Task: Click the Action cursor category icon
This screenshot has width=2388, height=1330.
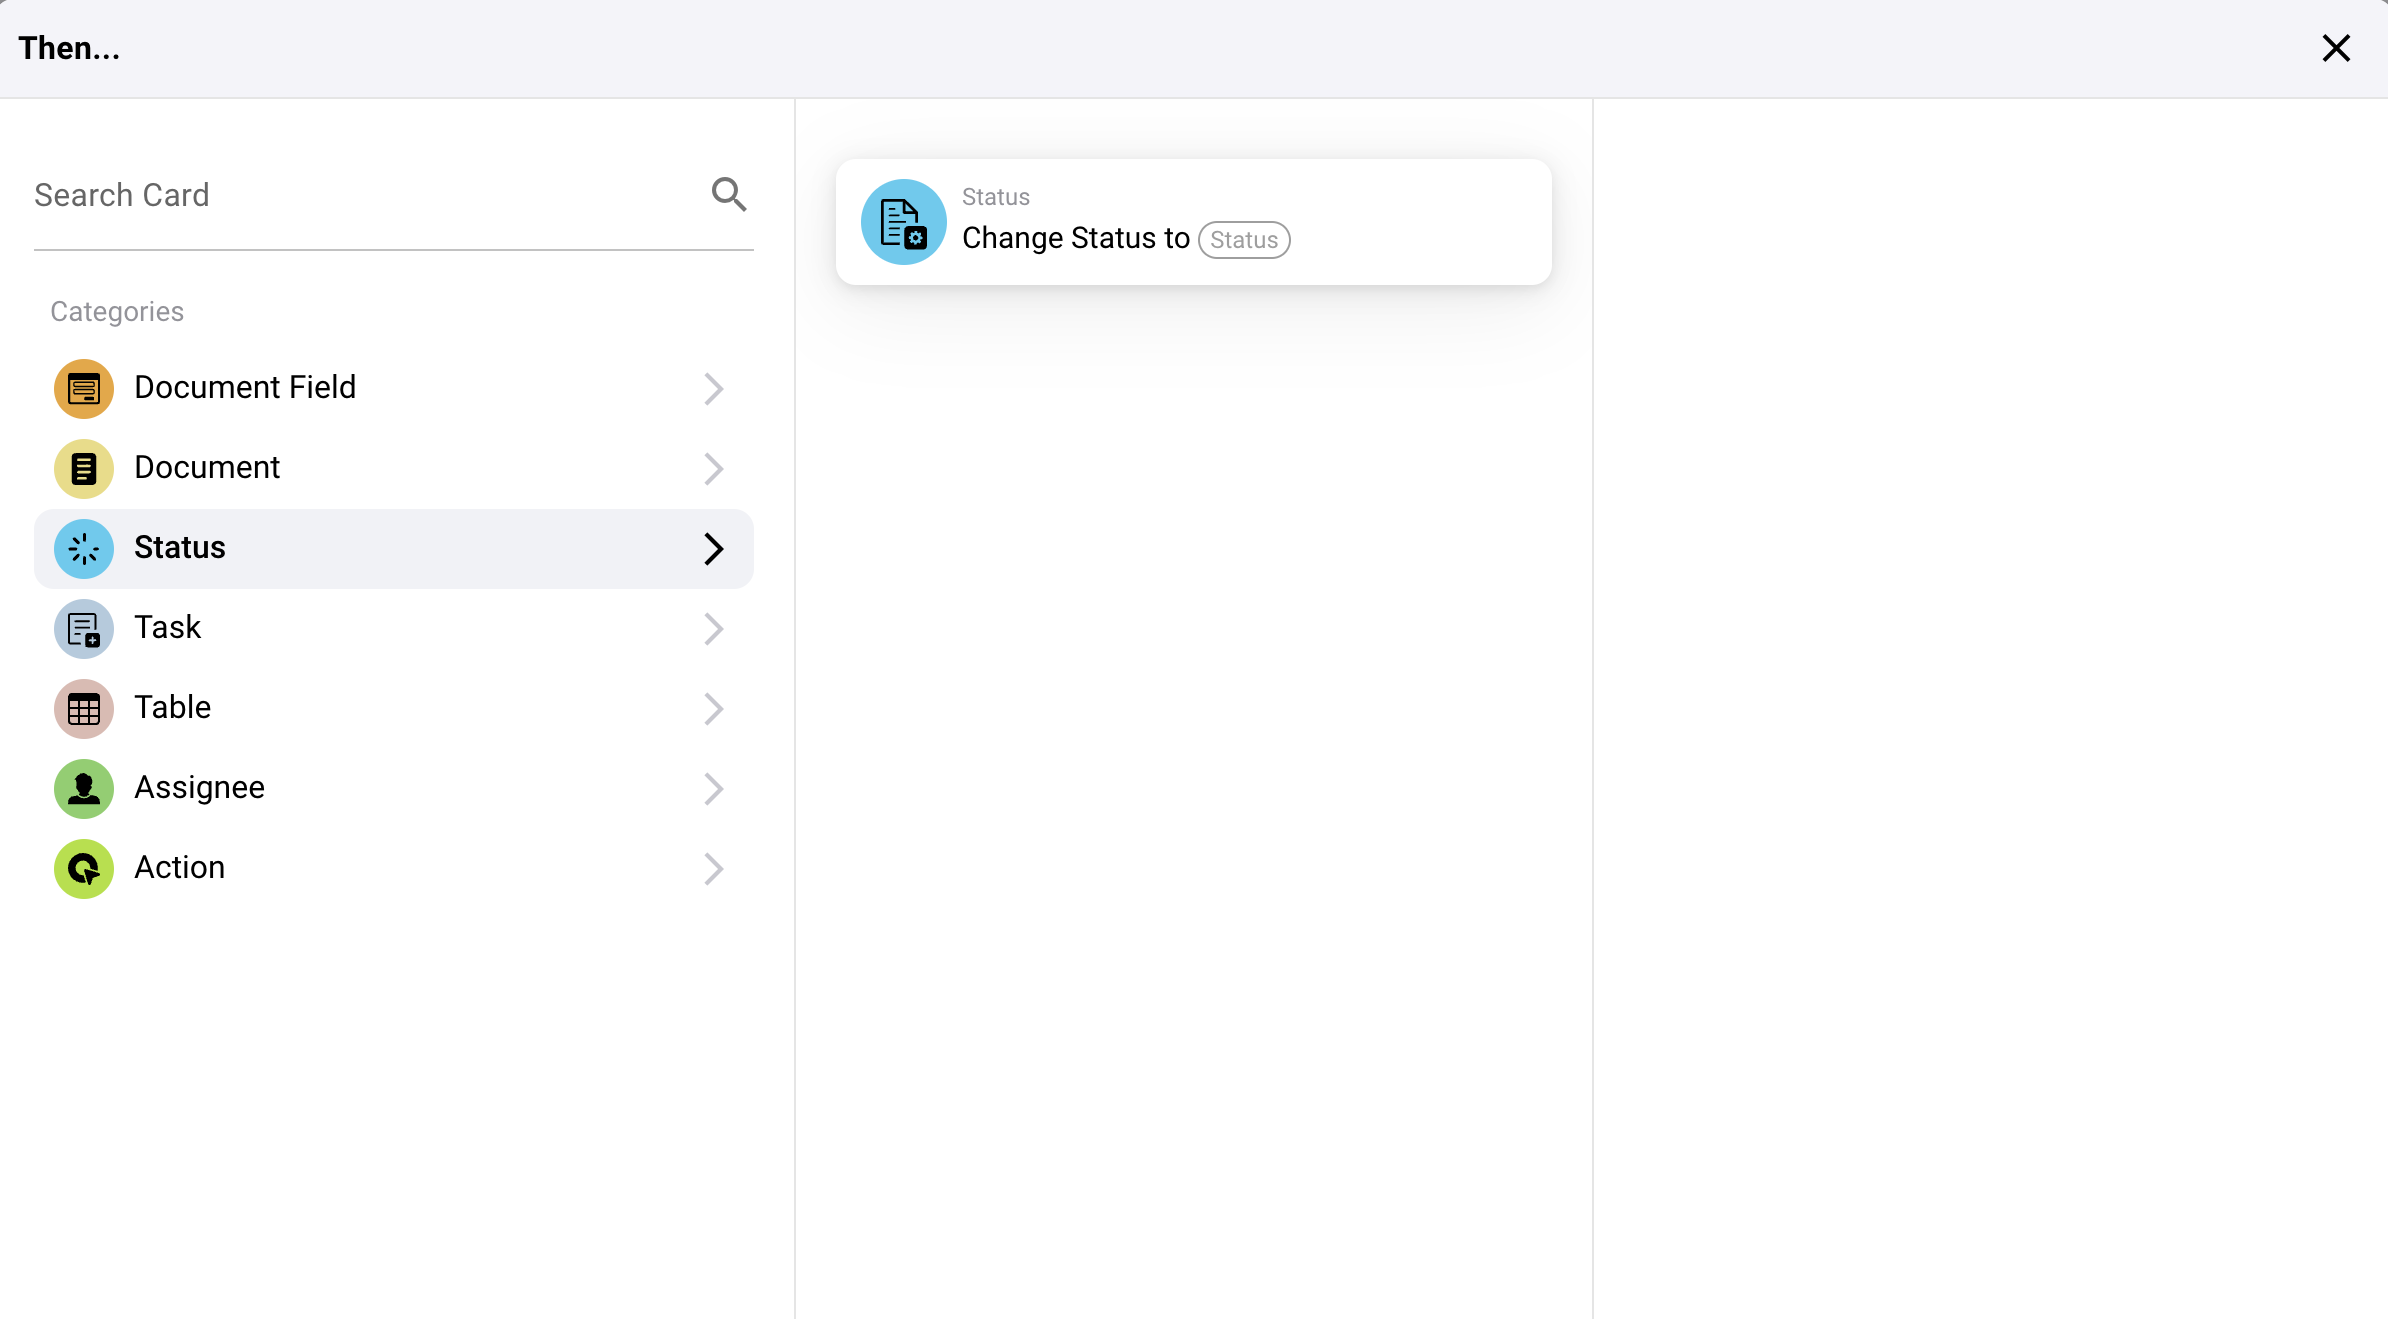Action: [x=84, y=868]
